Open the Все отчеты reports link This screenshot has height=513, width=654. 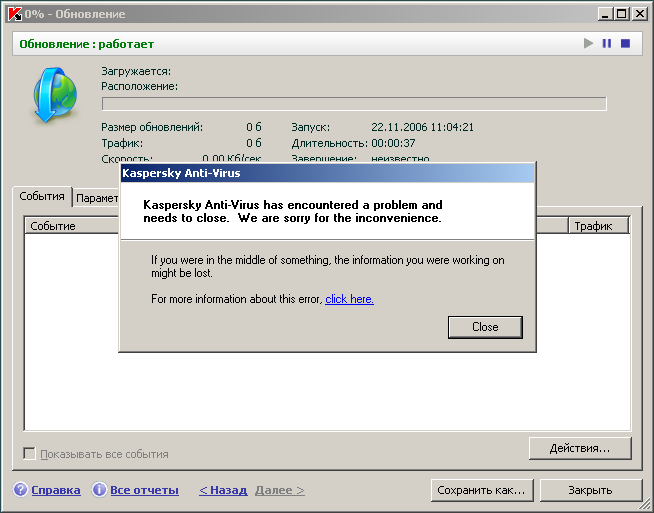pos(144,490)
